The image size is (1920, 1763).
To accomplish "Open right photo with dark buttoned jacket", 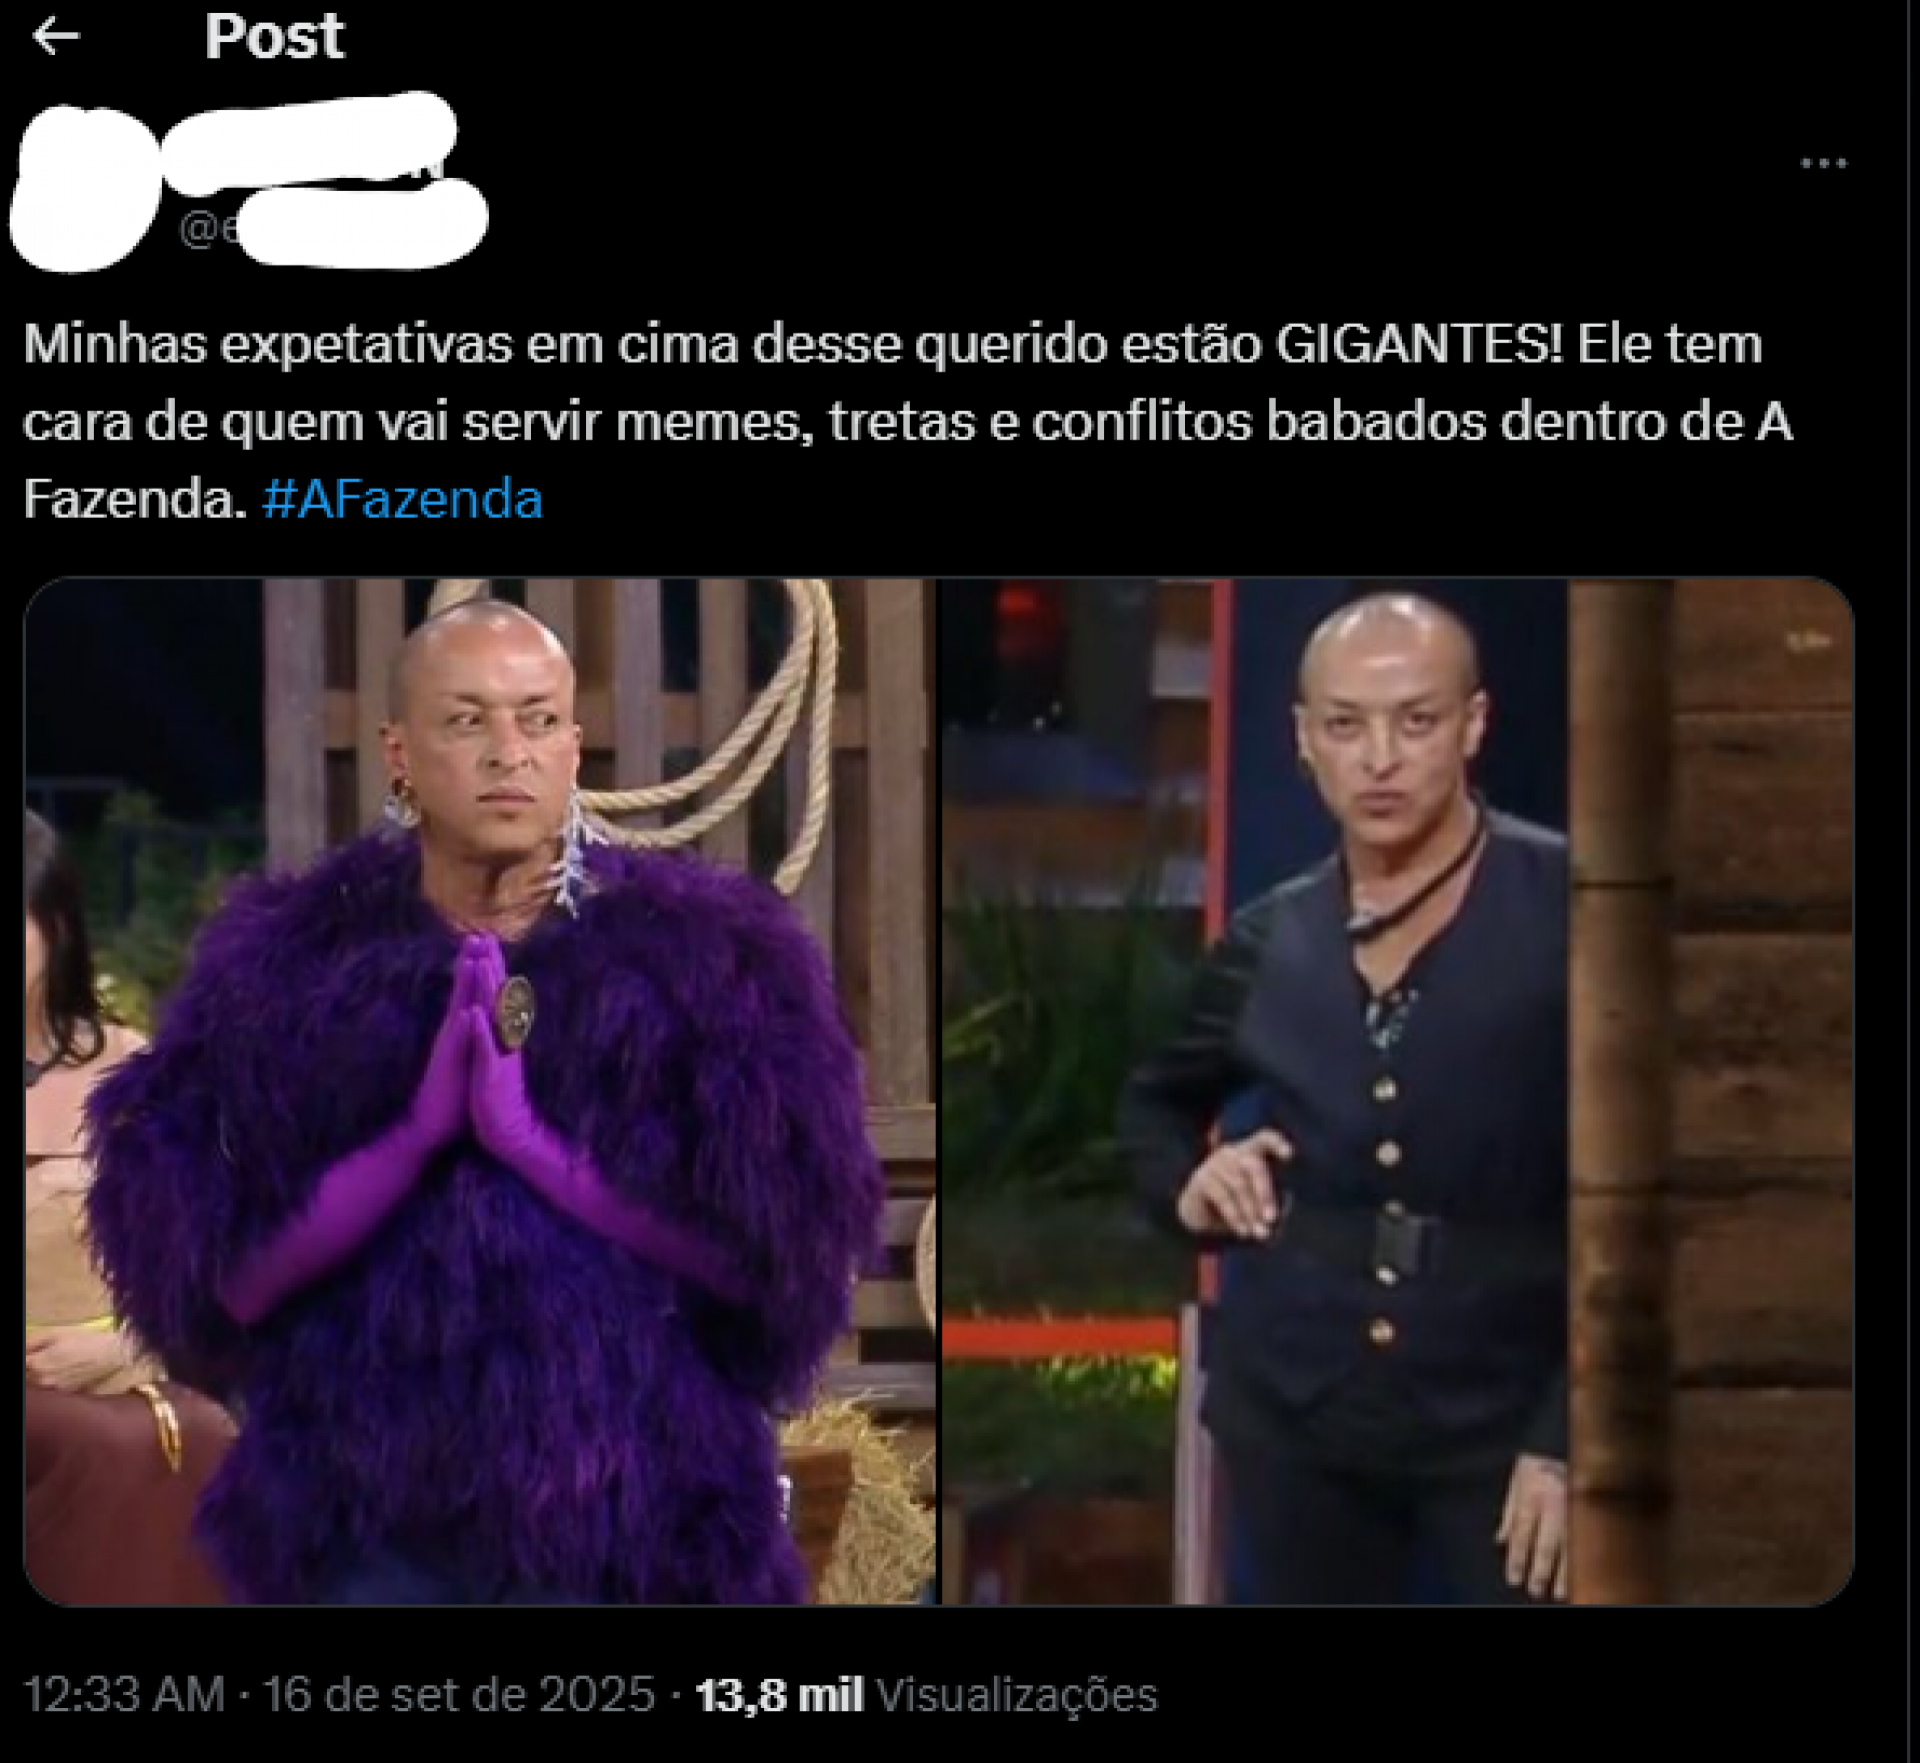I will pos(1398,1092).
